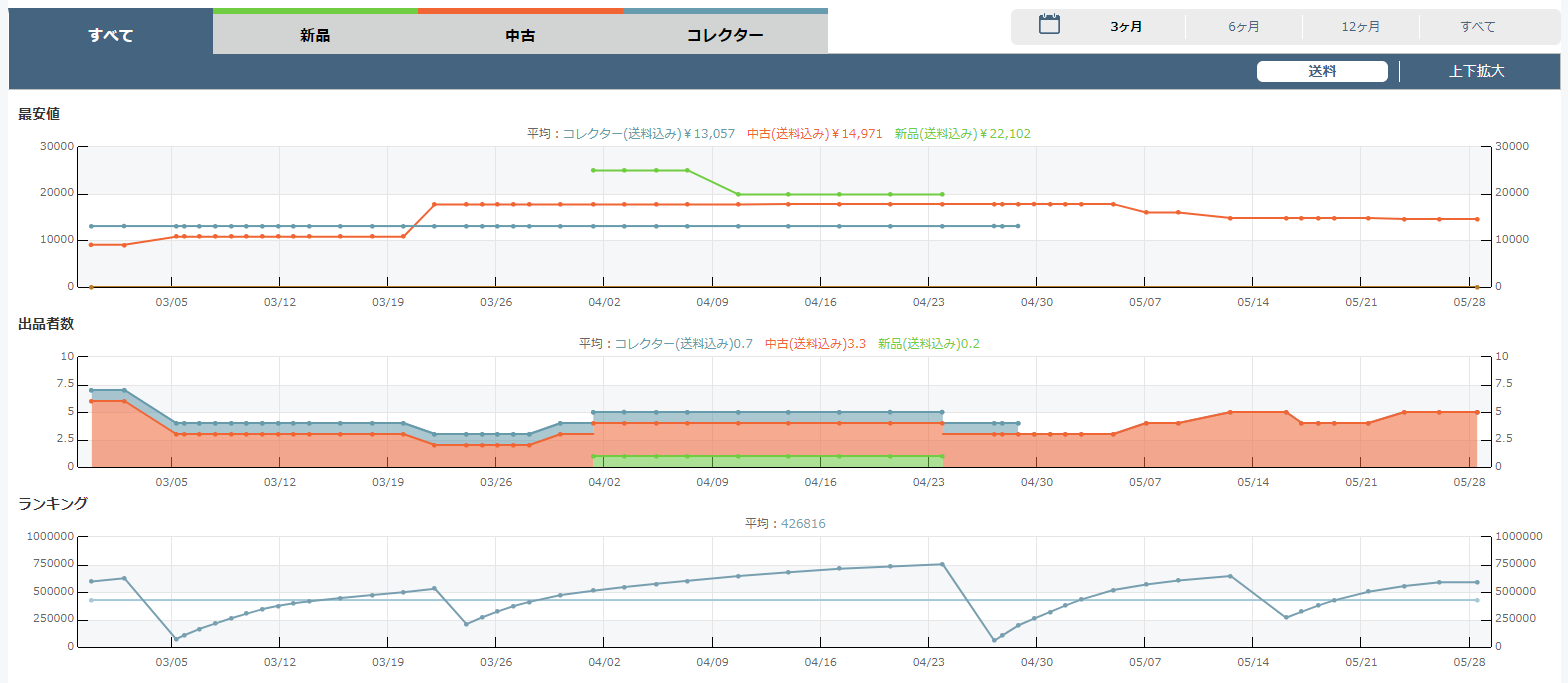Click the 上下拡大 vertical zoom button
Image resolution: width=1568 pixels, height=683 pixels.
tap(1476, 71)
